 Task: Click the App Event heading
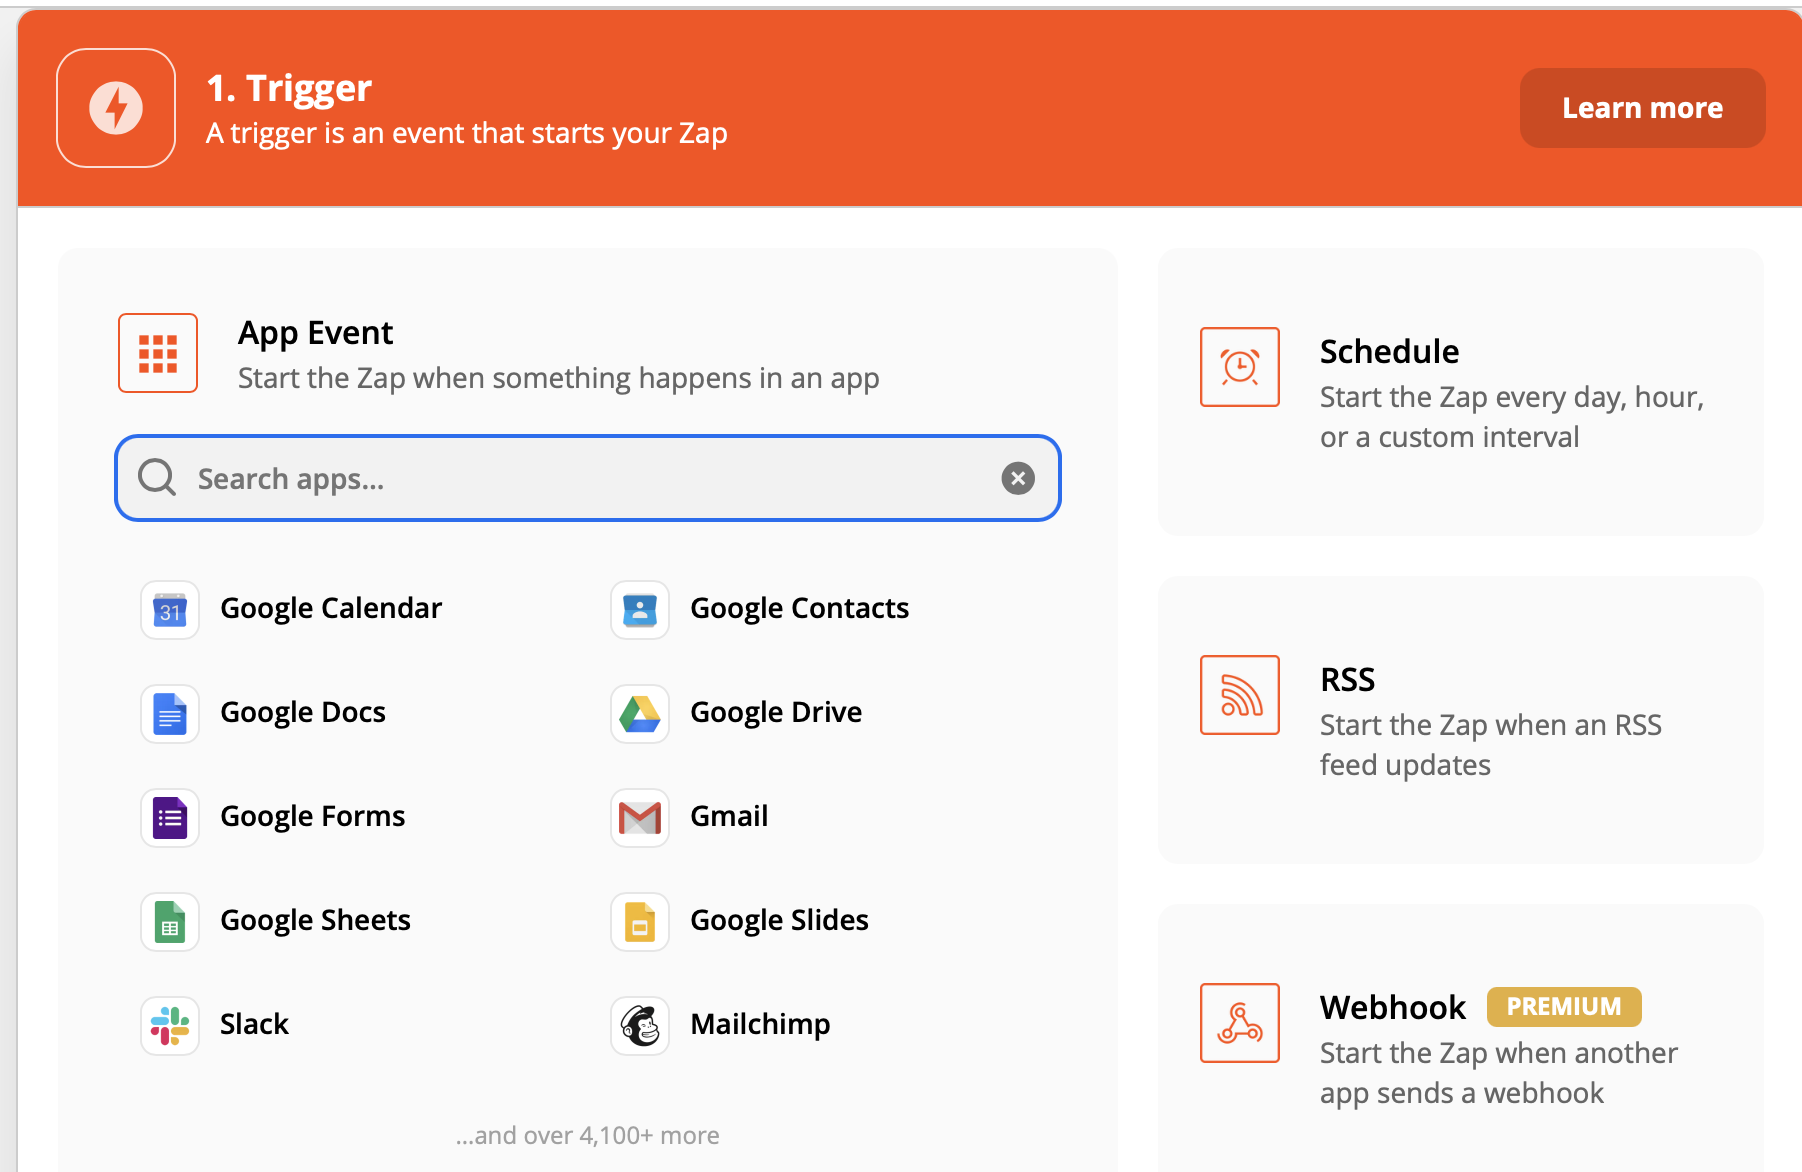[x=315, y=333]
